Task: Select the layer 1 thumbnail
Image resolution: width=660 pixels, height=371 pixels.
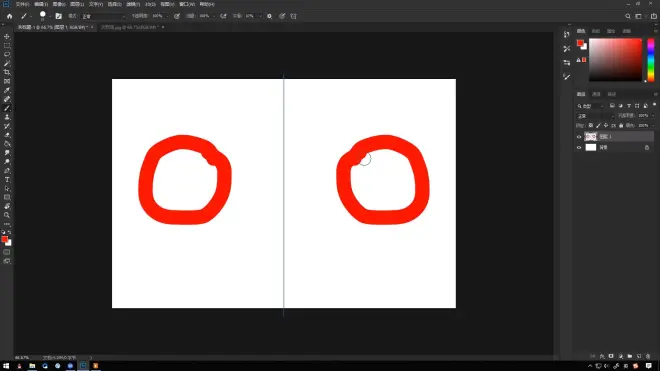Action: [x=591, y=136]
